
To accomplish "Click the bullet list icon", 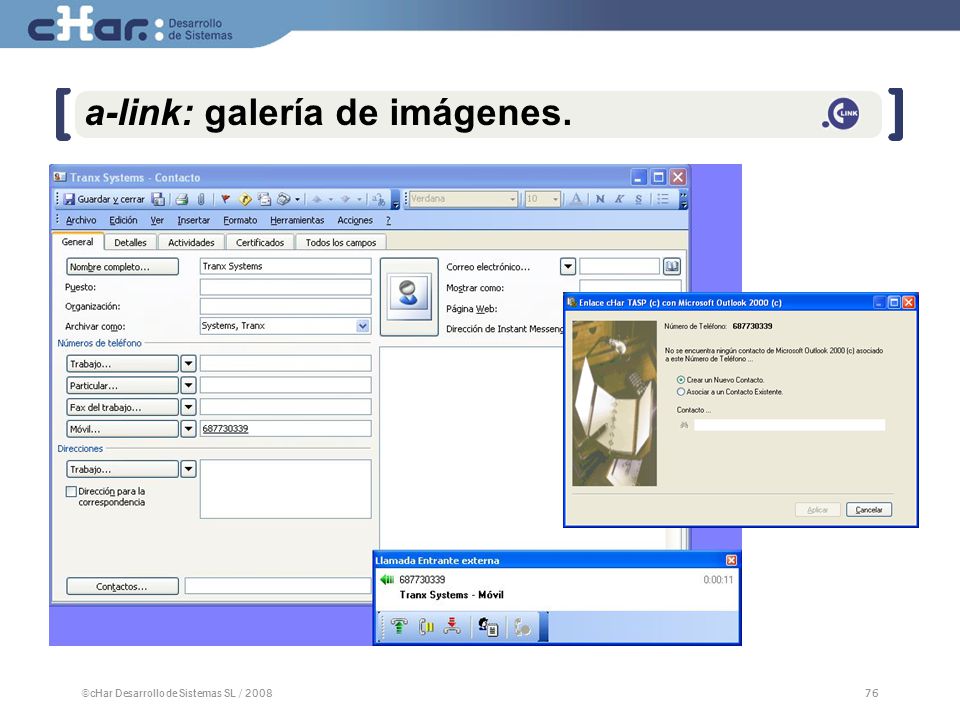I will coord(663,198).
